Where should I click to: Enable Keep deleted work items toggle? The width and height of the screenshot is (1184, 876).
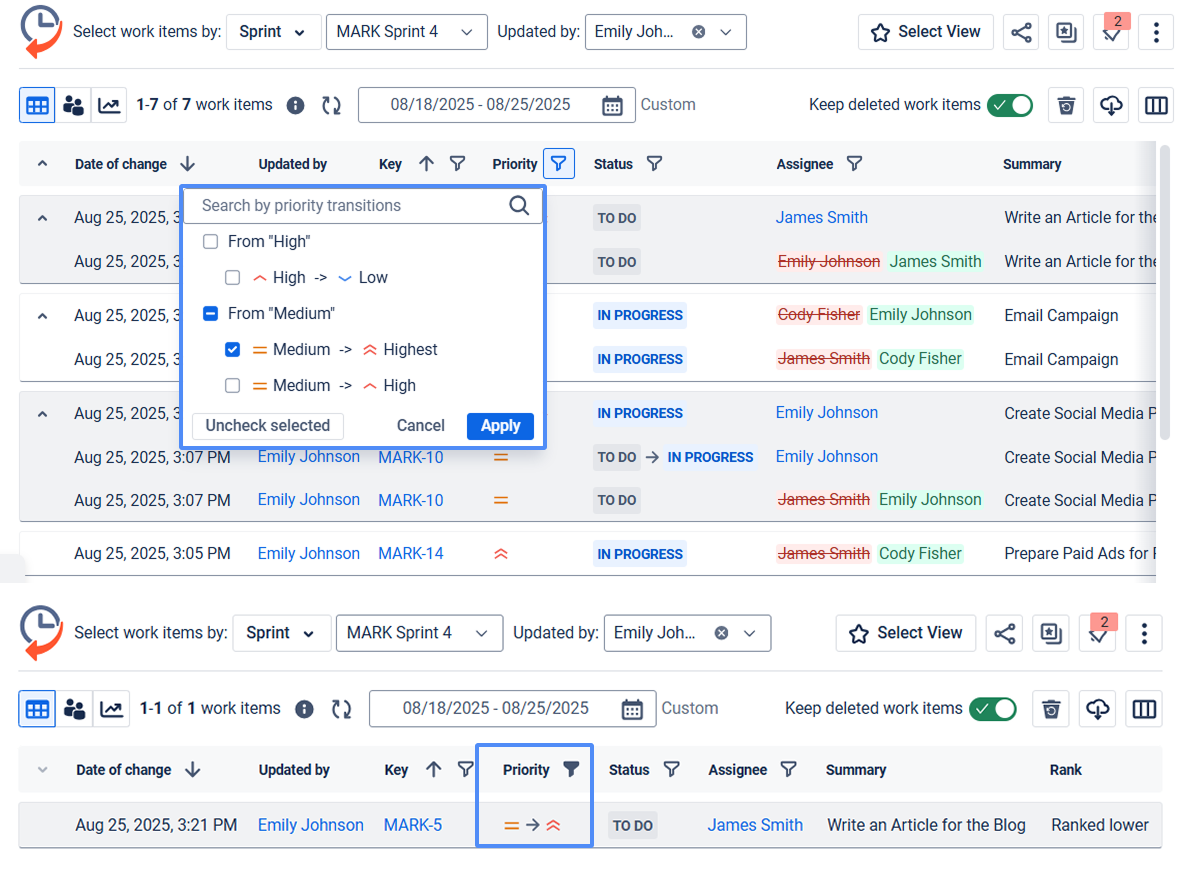click(x=1010, y=104)
